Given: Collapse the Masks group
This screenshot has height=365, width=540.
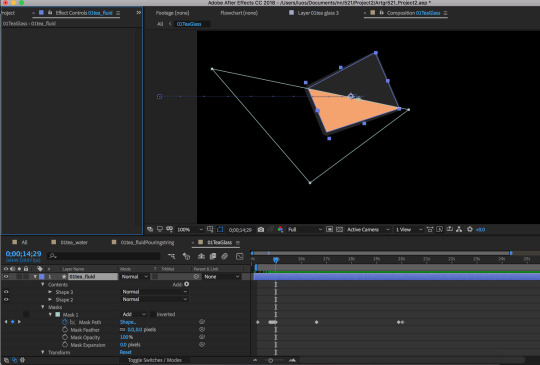Looking at the screenshot, I should click(43, 307).
